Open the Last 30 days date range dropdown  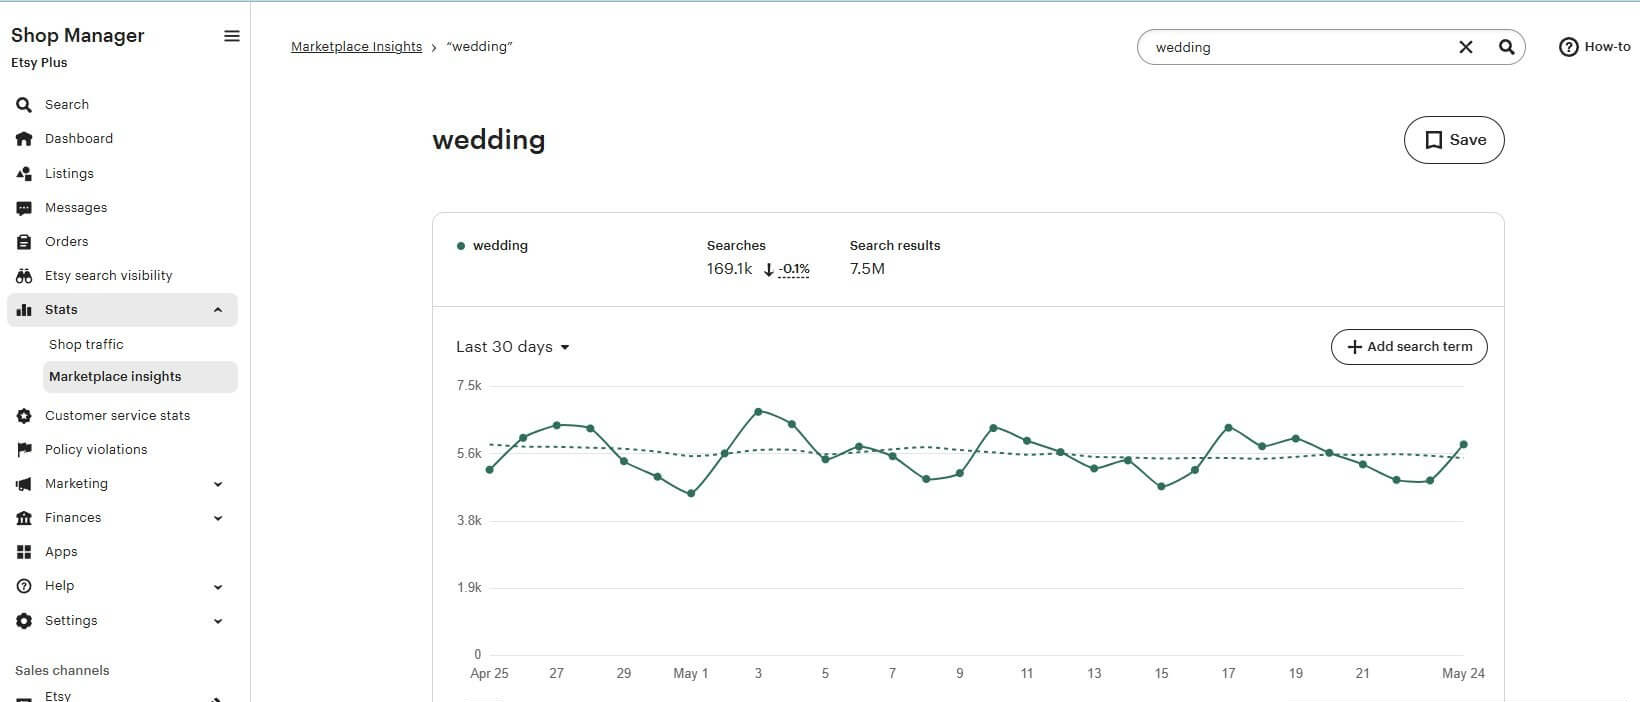point(513,347)
